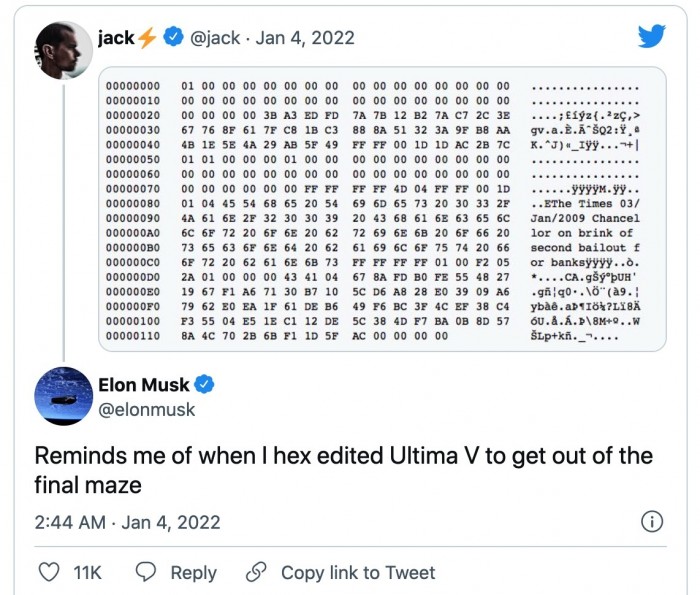
Task: Click "Copy link to Tweet" text
Action: 358,572
